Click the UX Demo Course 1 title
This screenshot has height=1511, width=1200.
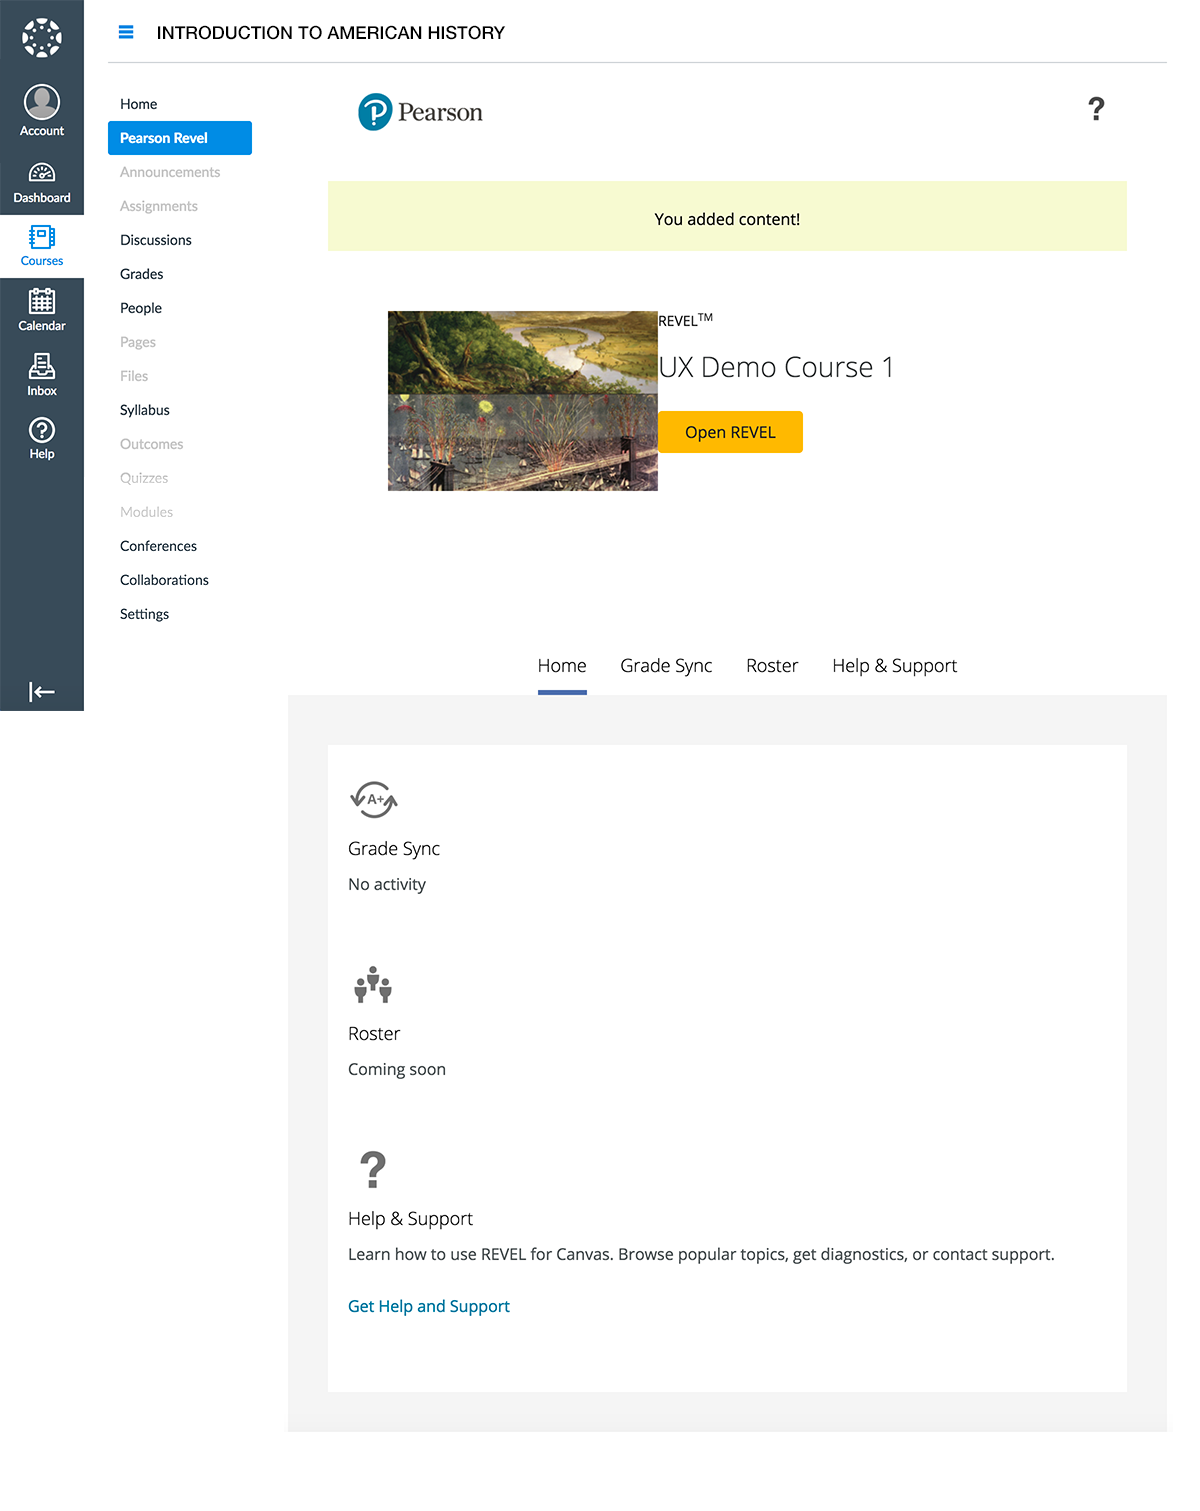tap(776, 367)
